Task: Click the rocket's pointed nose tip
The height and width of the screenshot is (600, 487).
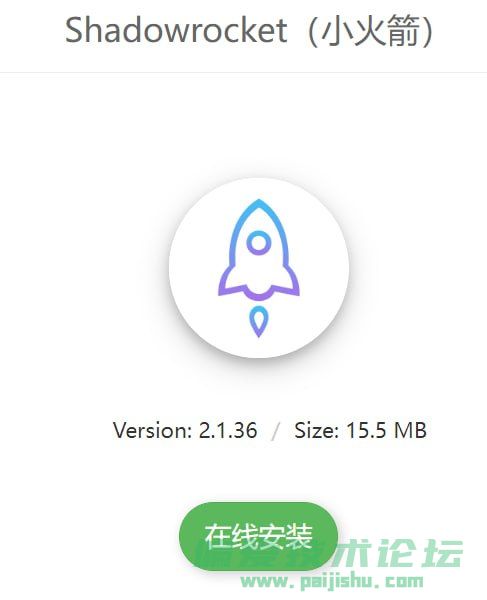Action: 259,203
